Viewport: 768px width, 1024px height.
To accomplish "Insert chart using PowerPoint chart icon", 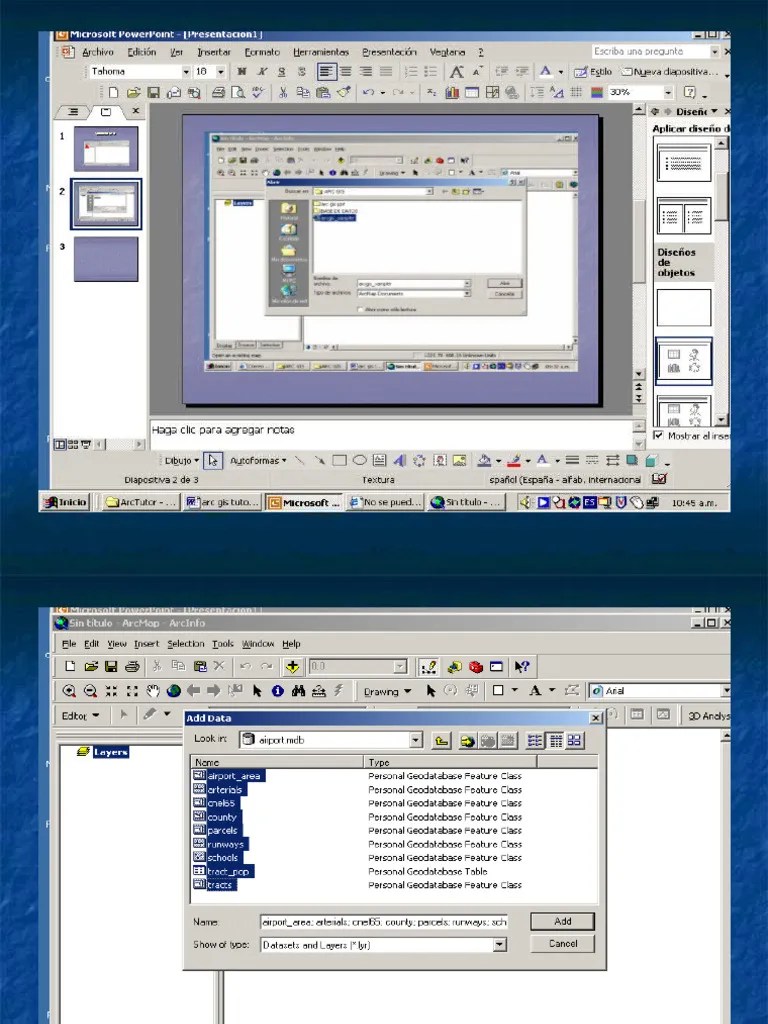I will [452, 93].
